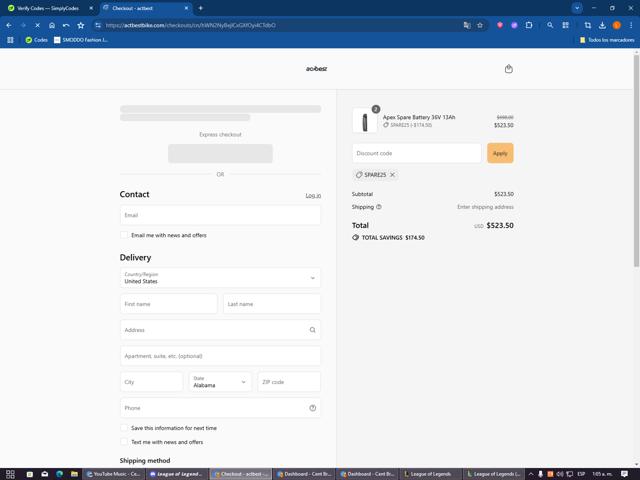This screenshot has width=640, height=480.
Task: Open Country/Region dropdown
Action: pyautogui.click(x=220, y=278)
